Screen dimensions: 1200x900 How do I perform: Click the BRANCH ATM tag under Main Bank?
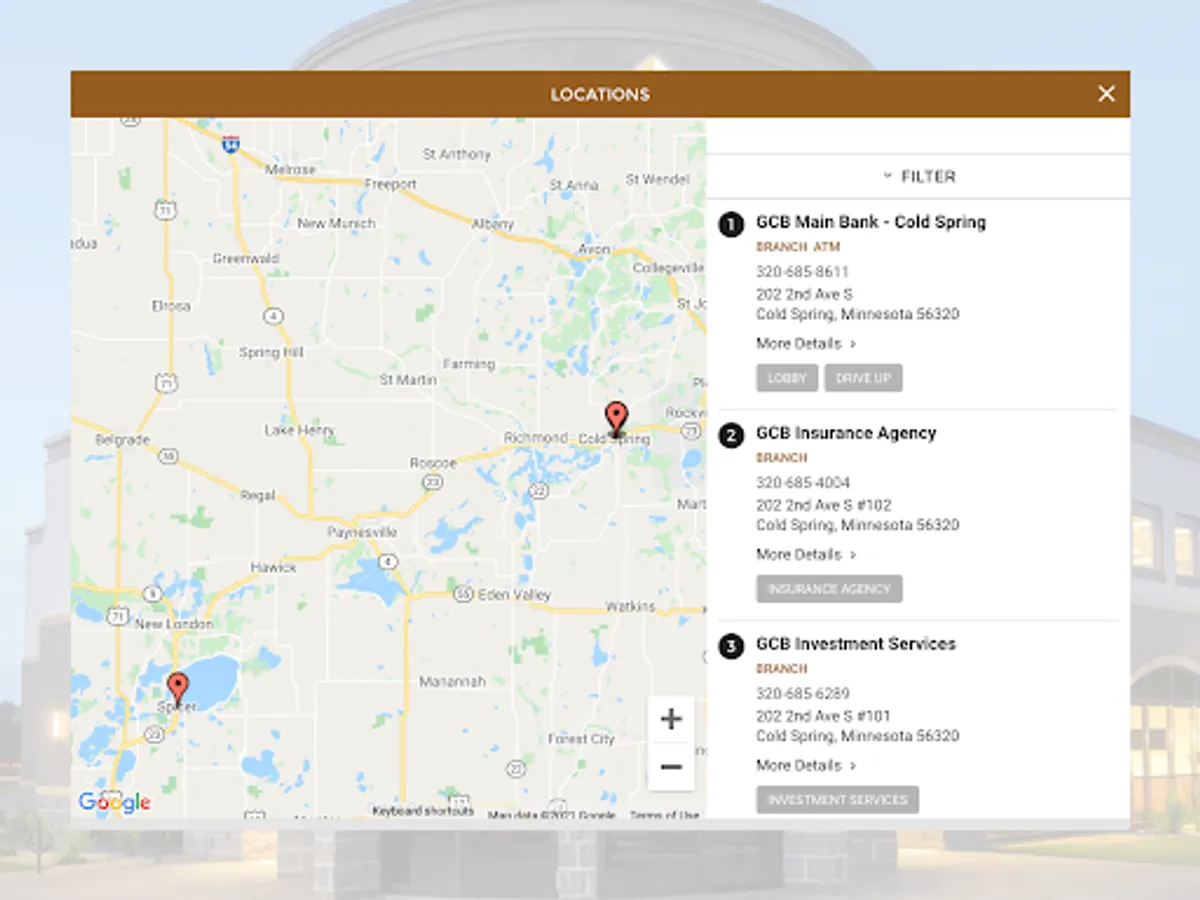[x=798, y=247]
